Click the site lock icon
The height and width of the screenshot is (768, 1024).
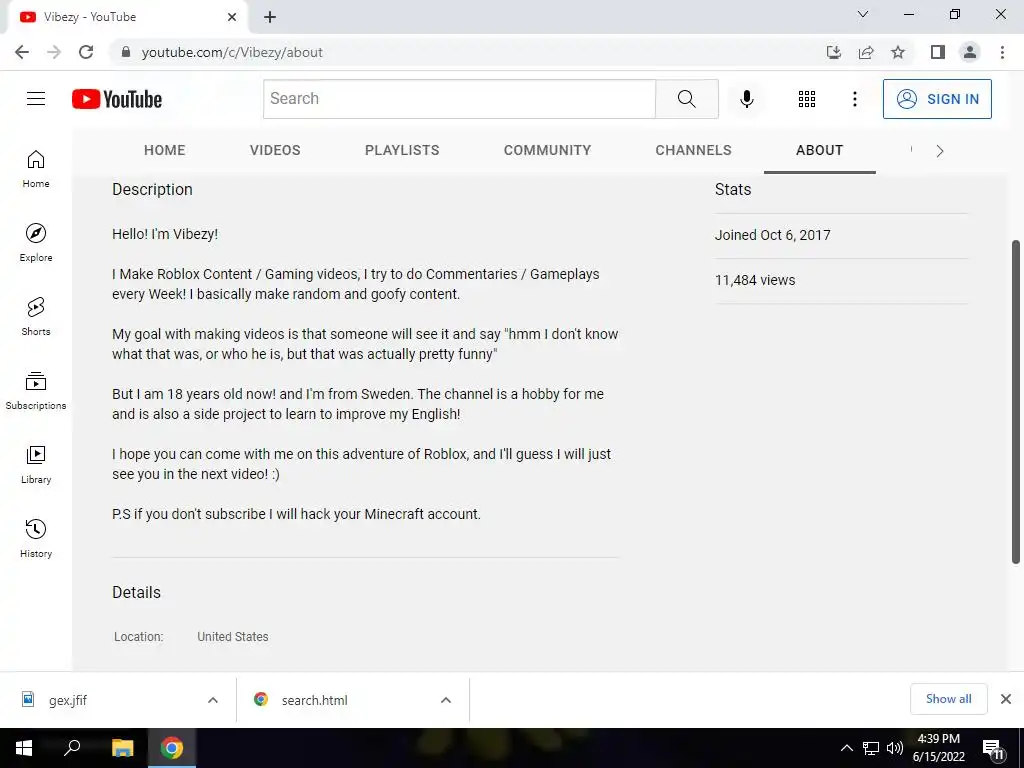[x=126, y=52]
